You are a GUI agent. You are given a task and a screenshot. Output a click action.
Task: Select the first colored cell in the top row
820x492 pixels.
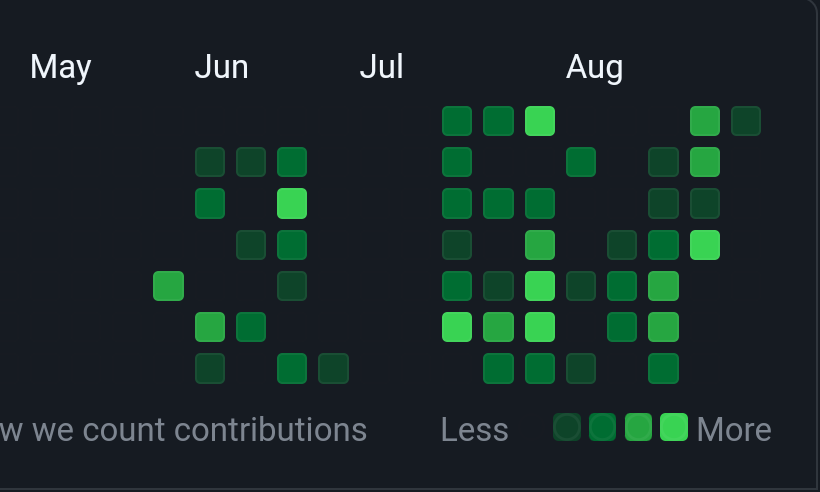457,121
